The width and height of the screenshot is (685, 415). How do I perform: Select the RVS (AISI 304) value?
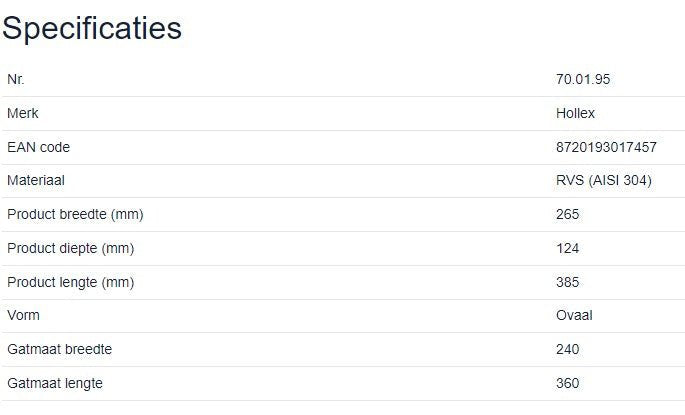click(603, 181)
